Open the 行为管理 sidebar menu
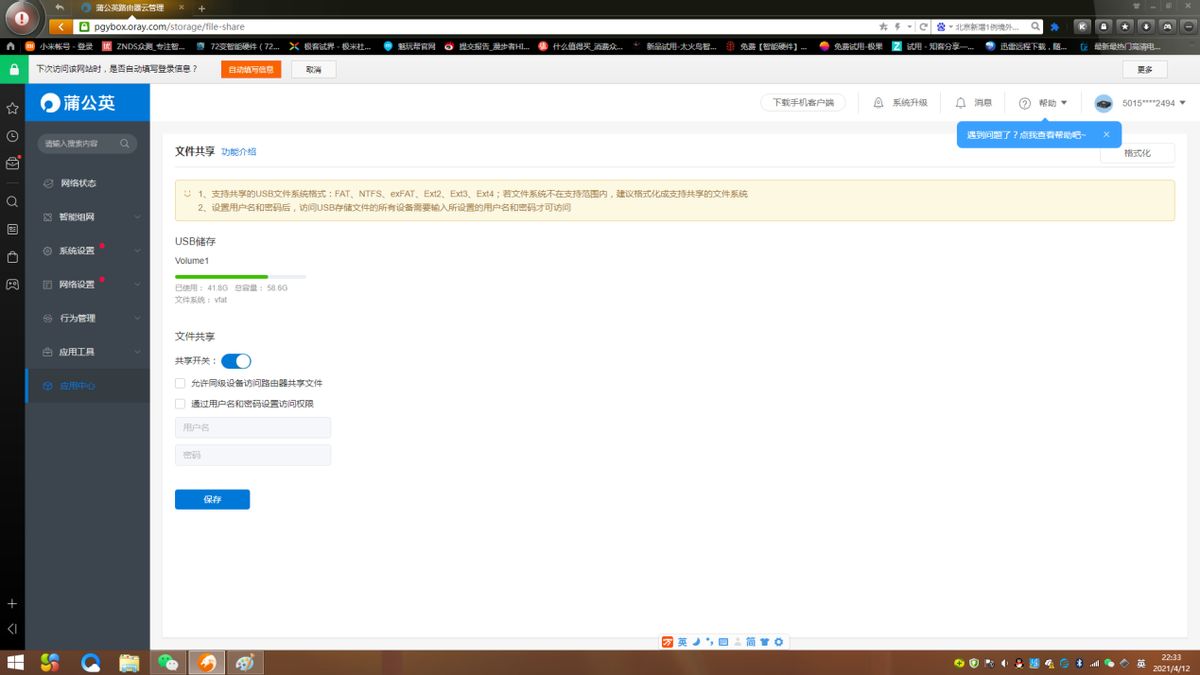 coord(87,318)
